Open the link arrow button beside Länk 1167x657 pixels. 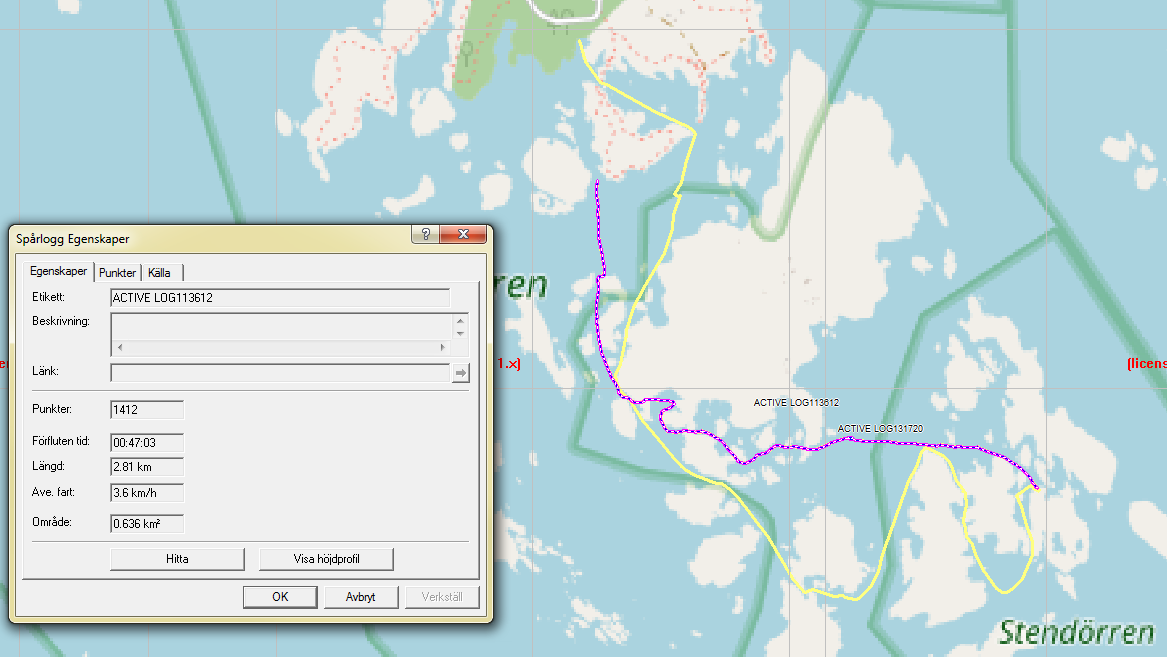(x=461, y=373)
